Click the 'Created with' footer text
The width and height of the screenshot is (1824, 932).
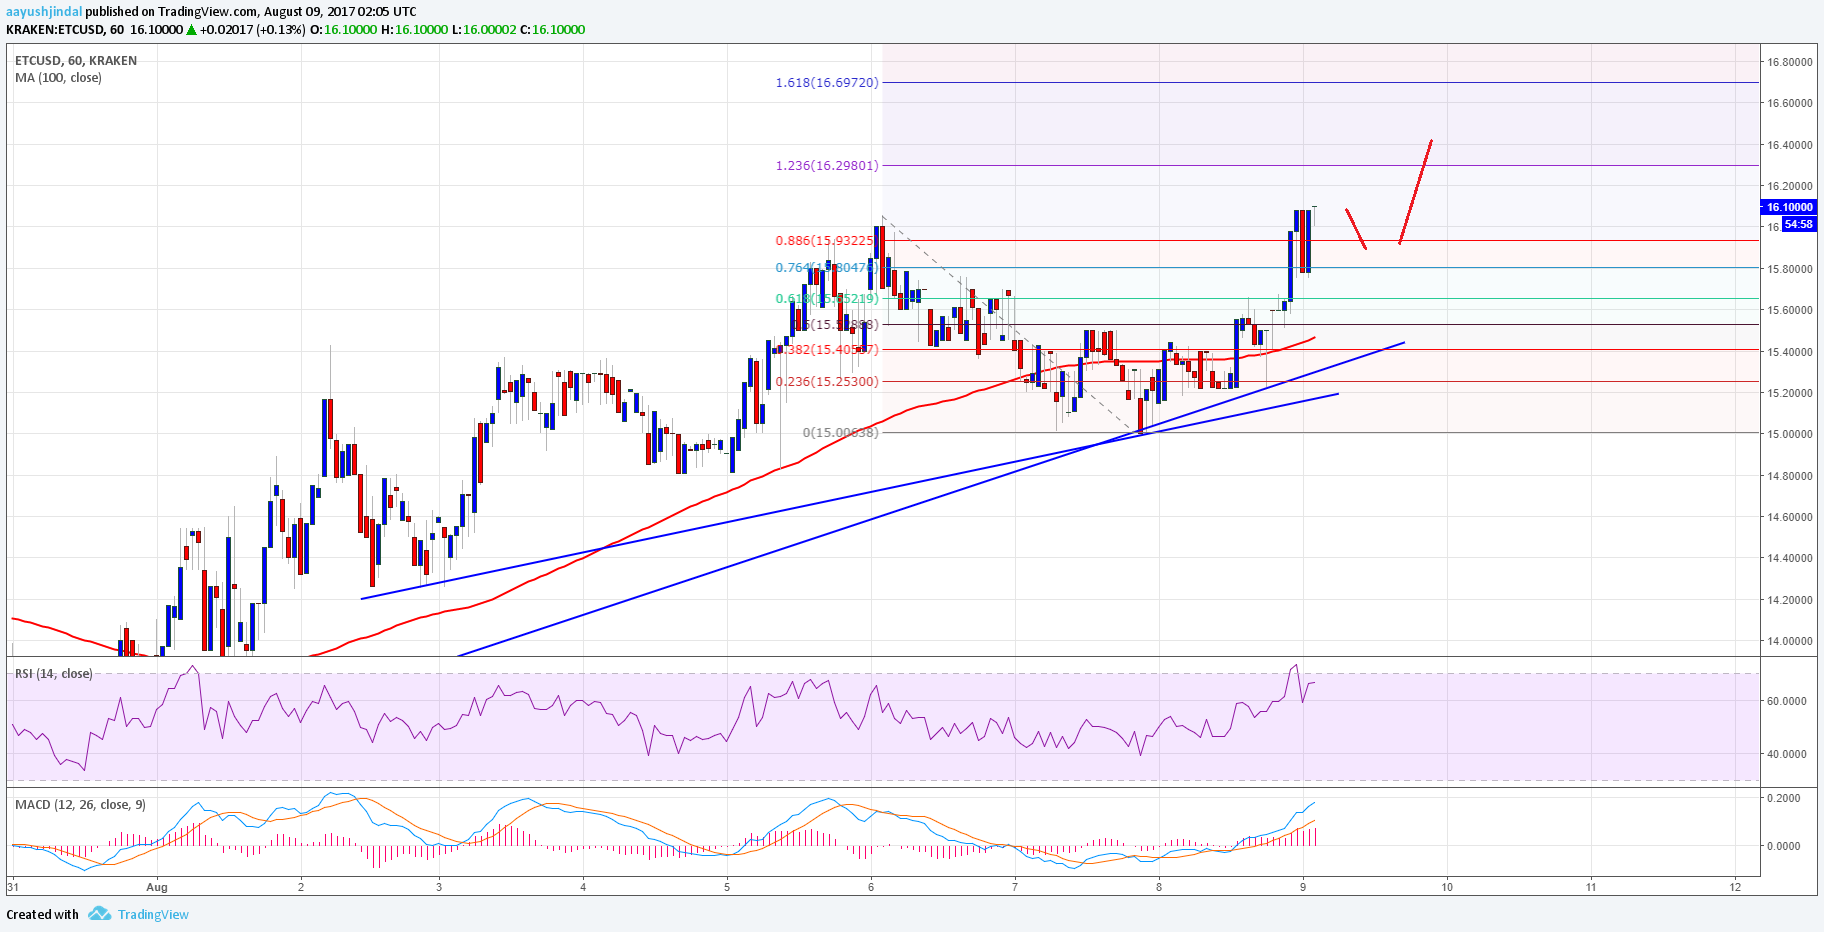click(42, 914)
